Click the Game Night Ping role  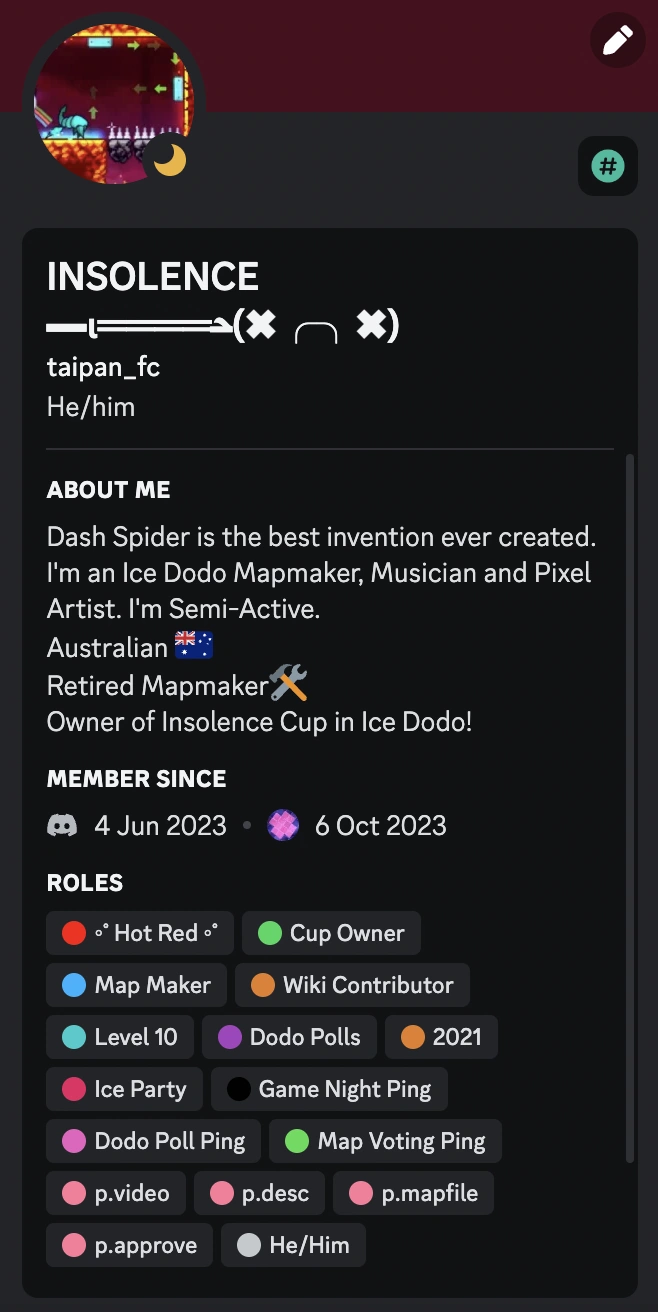coord(329,1089)
